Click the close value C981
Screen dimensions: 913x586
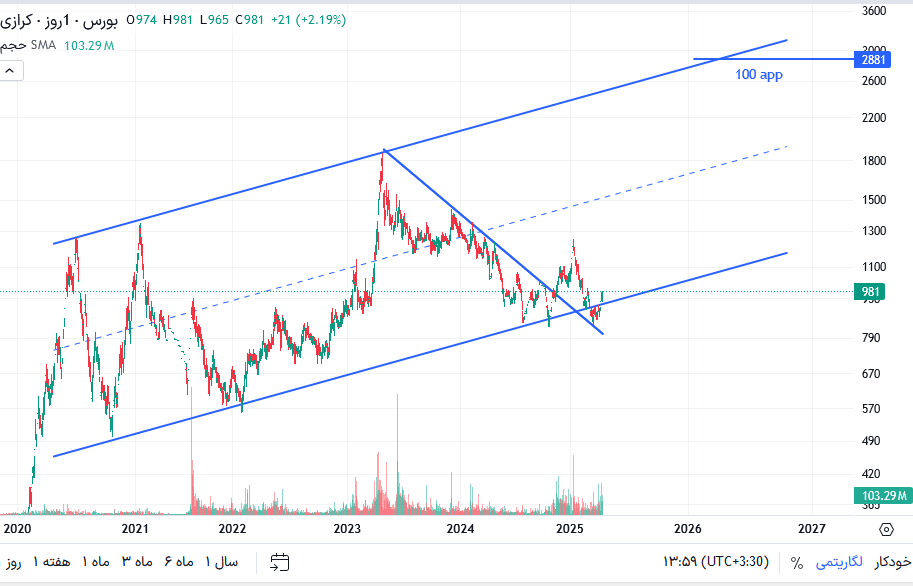pyautogui.click(x=250, y=20)
